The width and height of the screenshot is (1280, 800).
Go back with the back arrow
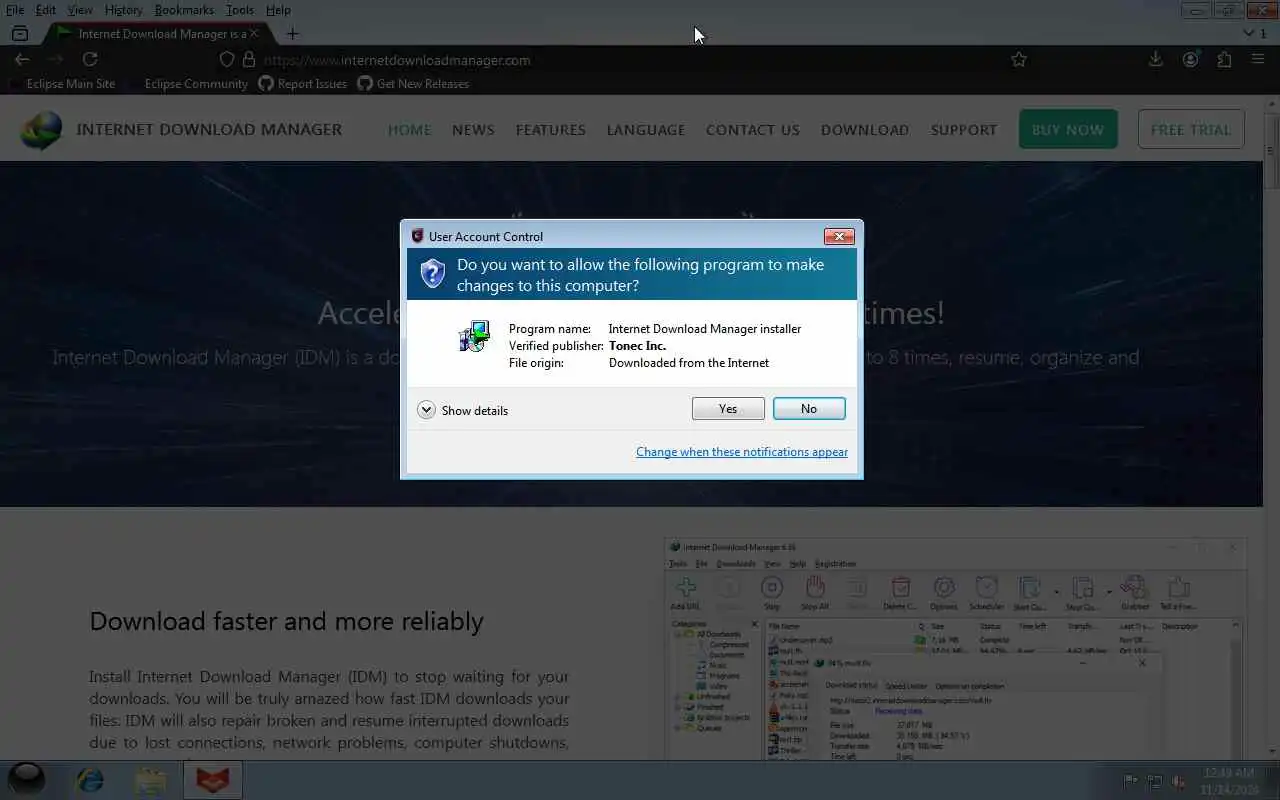point(22,60)
